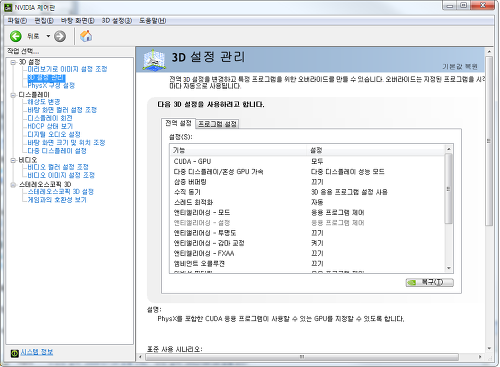This screenshot has height=367, width=500.
Task: Select 3D 설정 관리 in the tree
Action: tap(46, 78)
